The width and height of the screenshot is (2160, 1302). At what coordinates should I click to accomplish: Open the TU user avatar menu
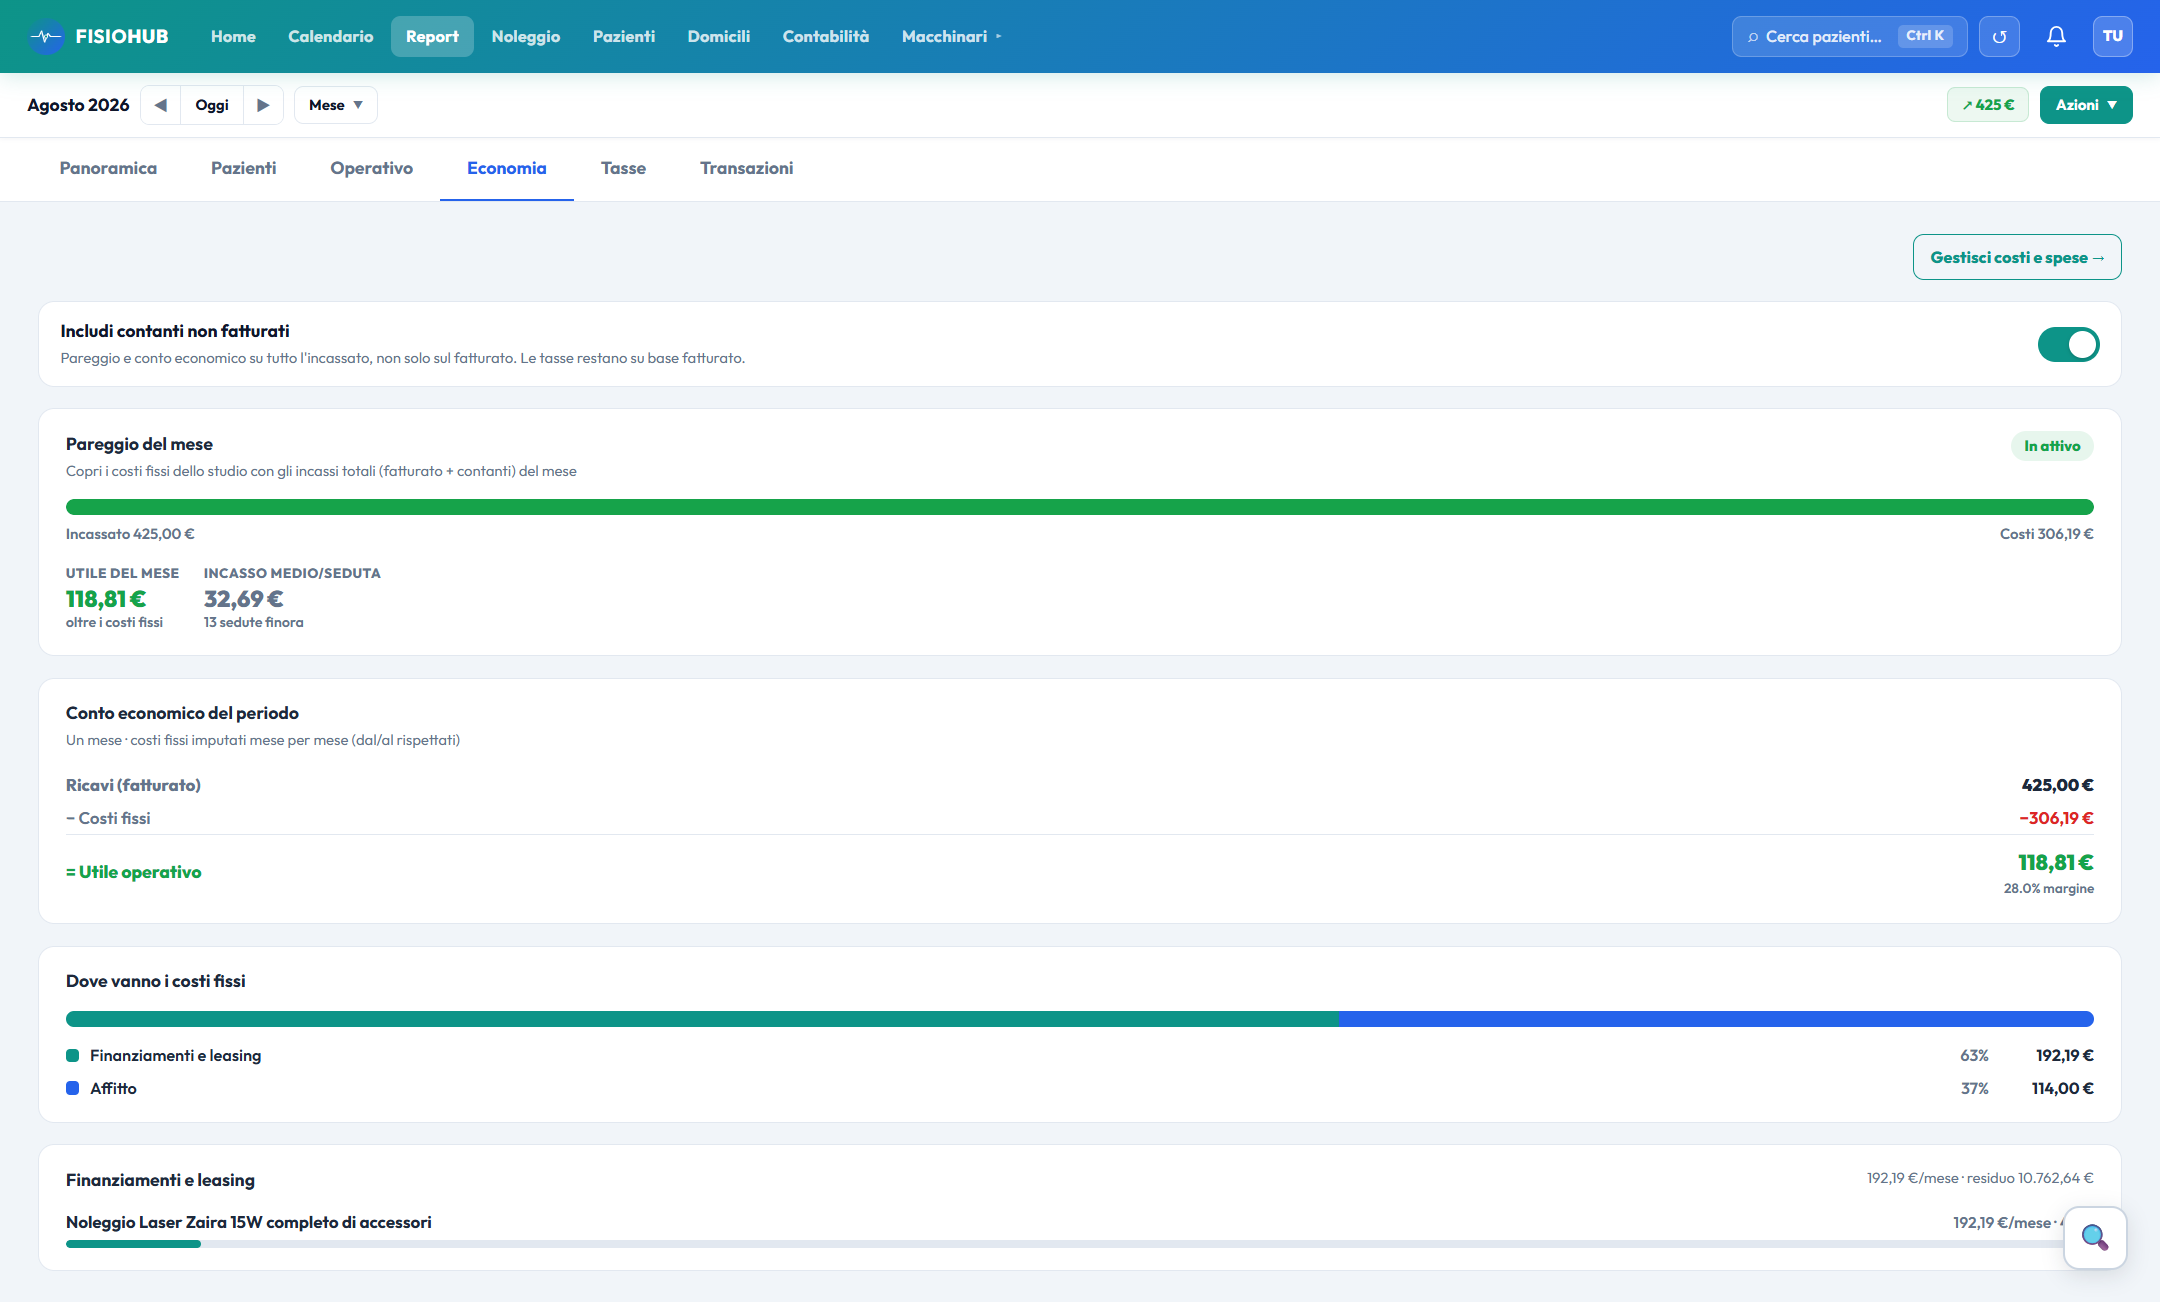[x=2112, y=37]
